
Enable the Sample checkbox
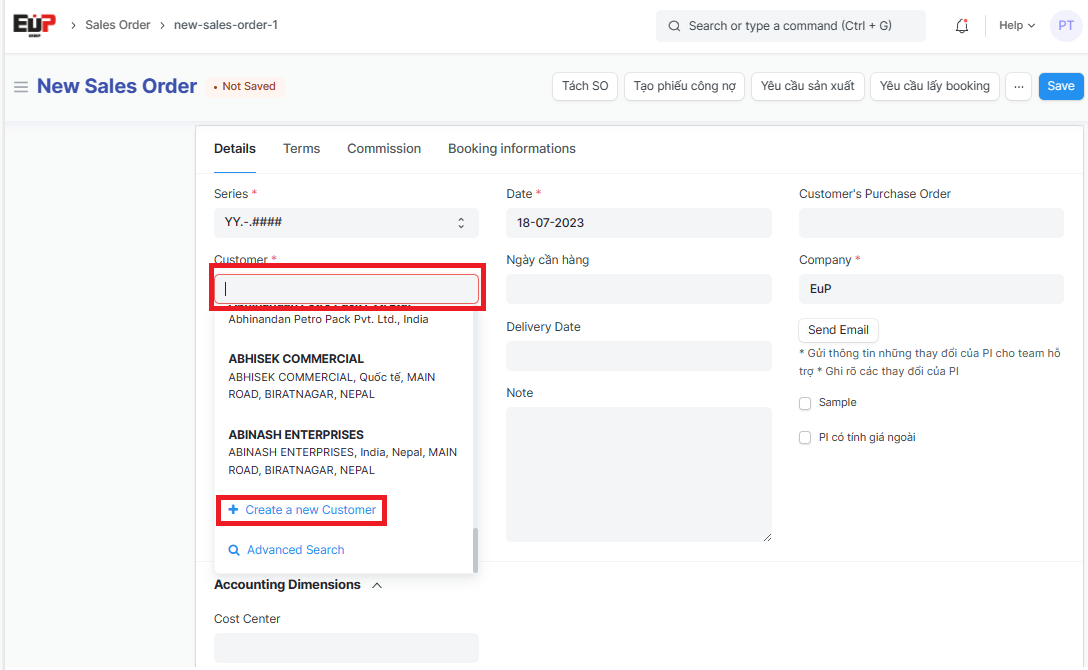(805, 403)
